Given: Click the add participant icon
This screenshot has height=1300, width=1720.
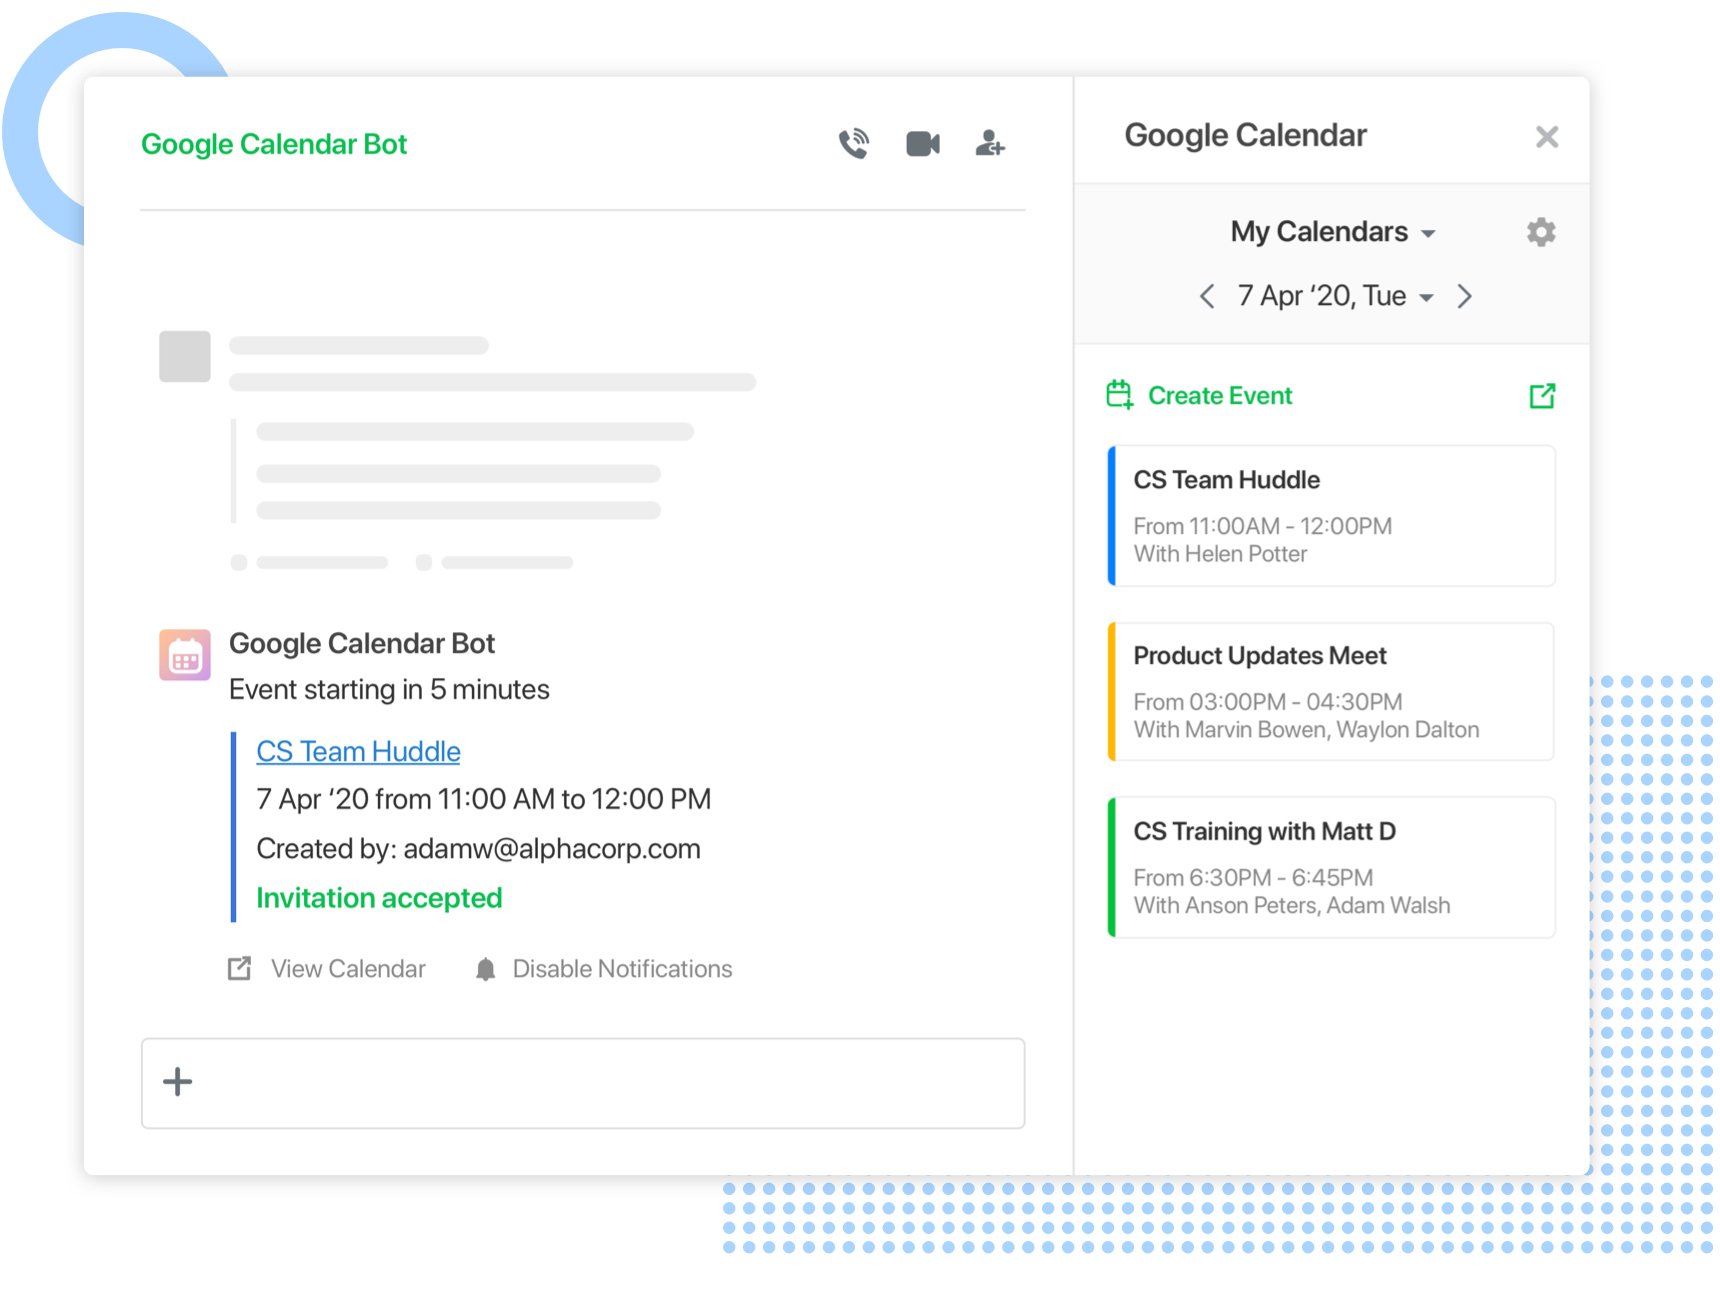Looking at the screenshot, I should pos(989,144).
